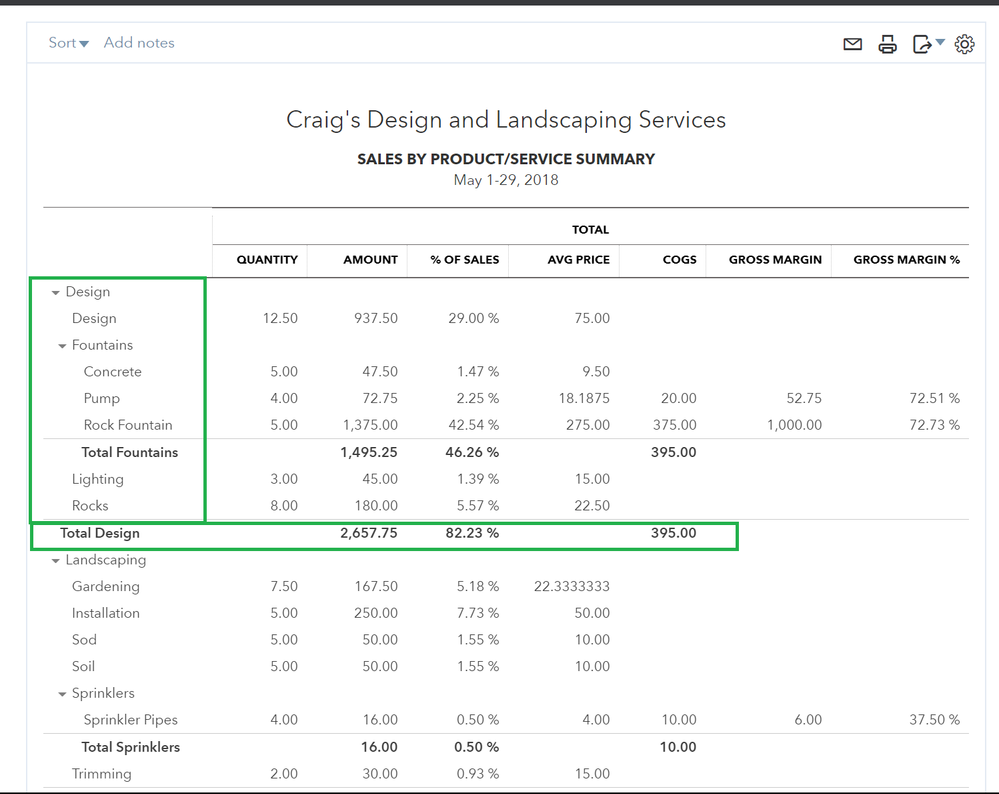Image resolution: width=999 pixels, height=794 pixels.
Task: Open report settings gear icon
Action: 964,44
